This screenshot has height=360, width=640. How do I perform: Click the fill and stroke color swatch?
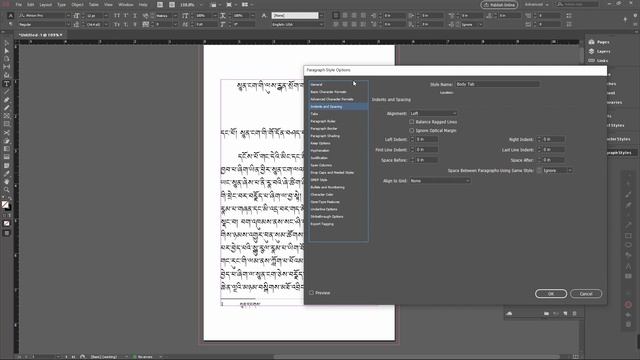6,205
